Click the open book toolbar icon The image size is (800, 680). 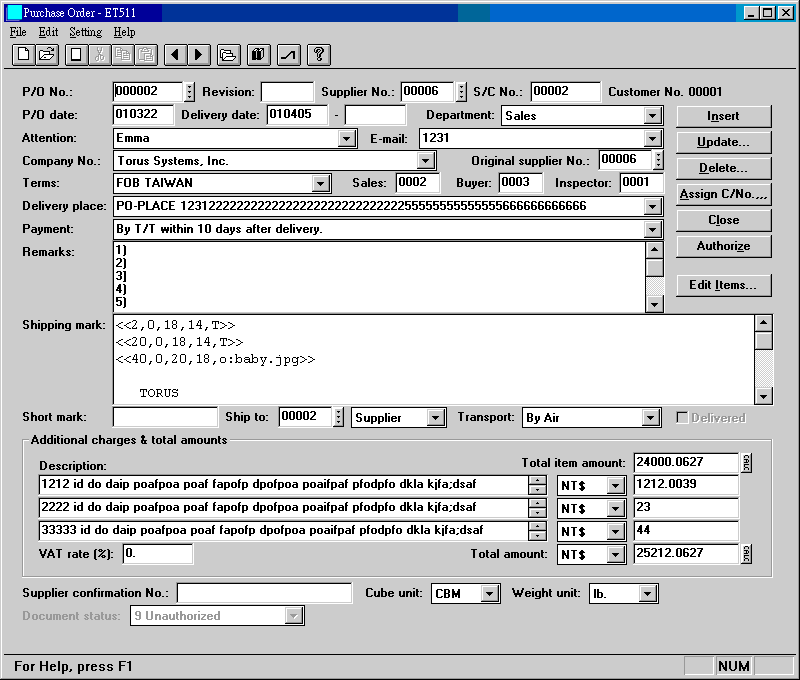(259, 55)
